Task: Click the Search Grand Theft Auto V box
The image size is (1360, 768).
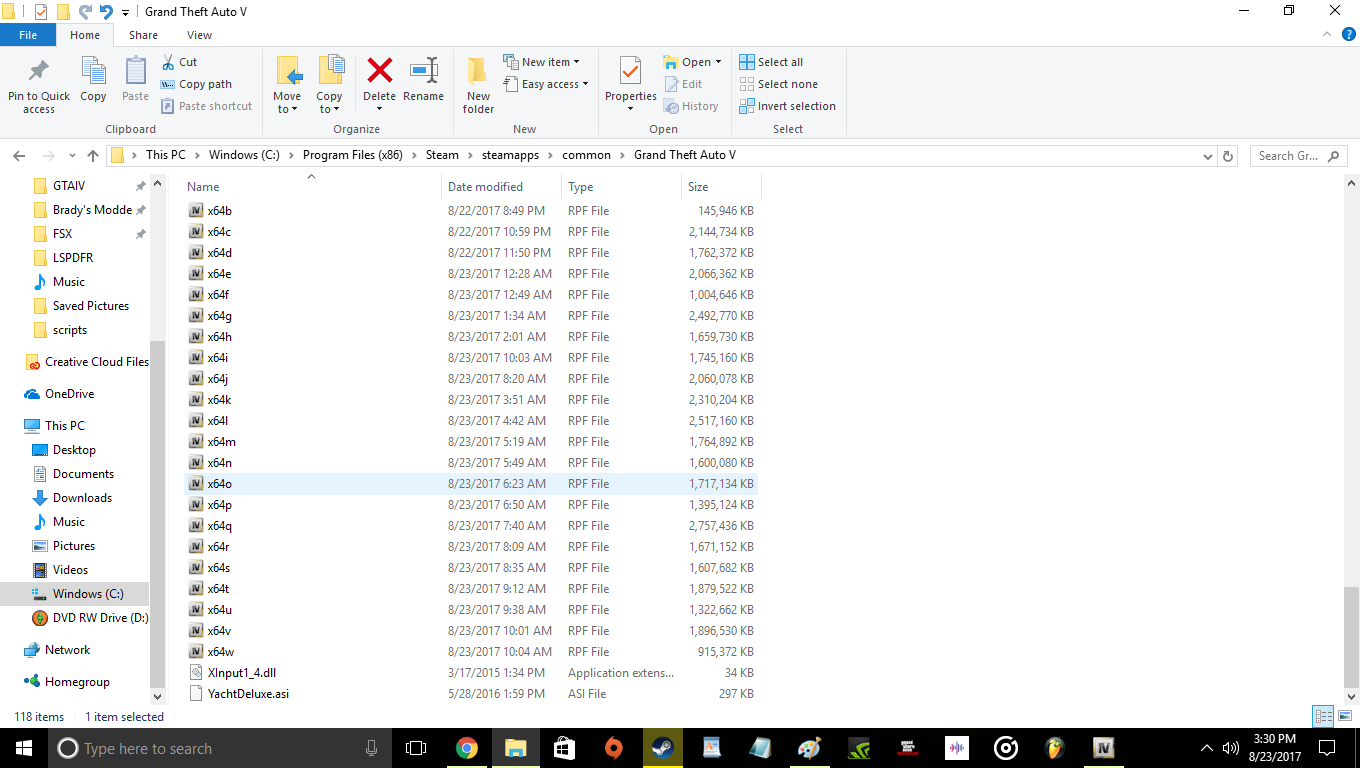Action: point(1290,156)
